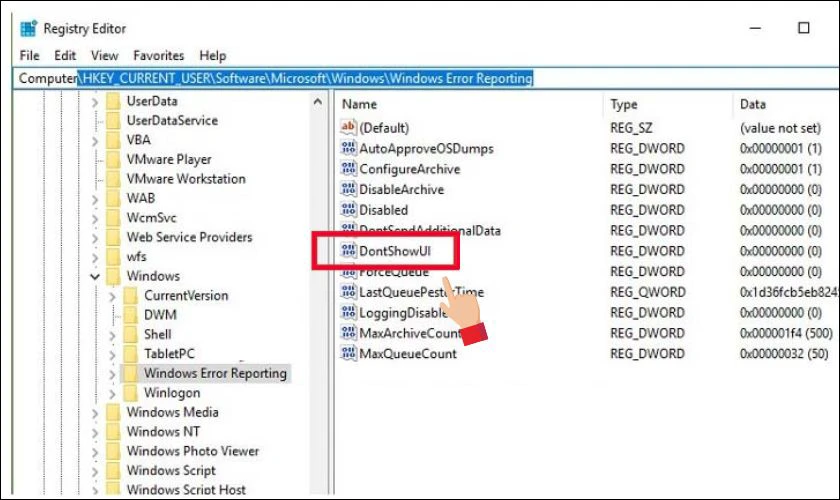
Task: Click the Windows Media folder icon
Action: coord(113,412)
